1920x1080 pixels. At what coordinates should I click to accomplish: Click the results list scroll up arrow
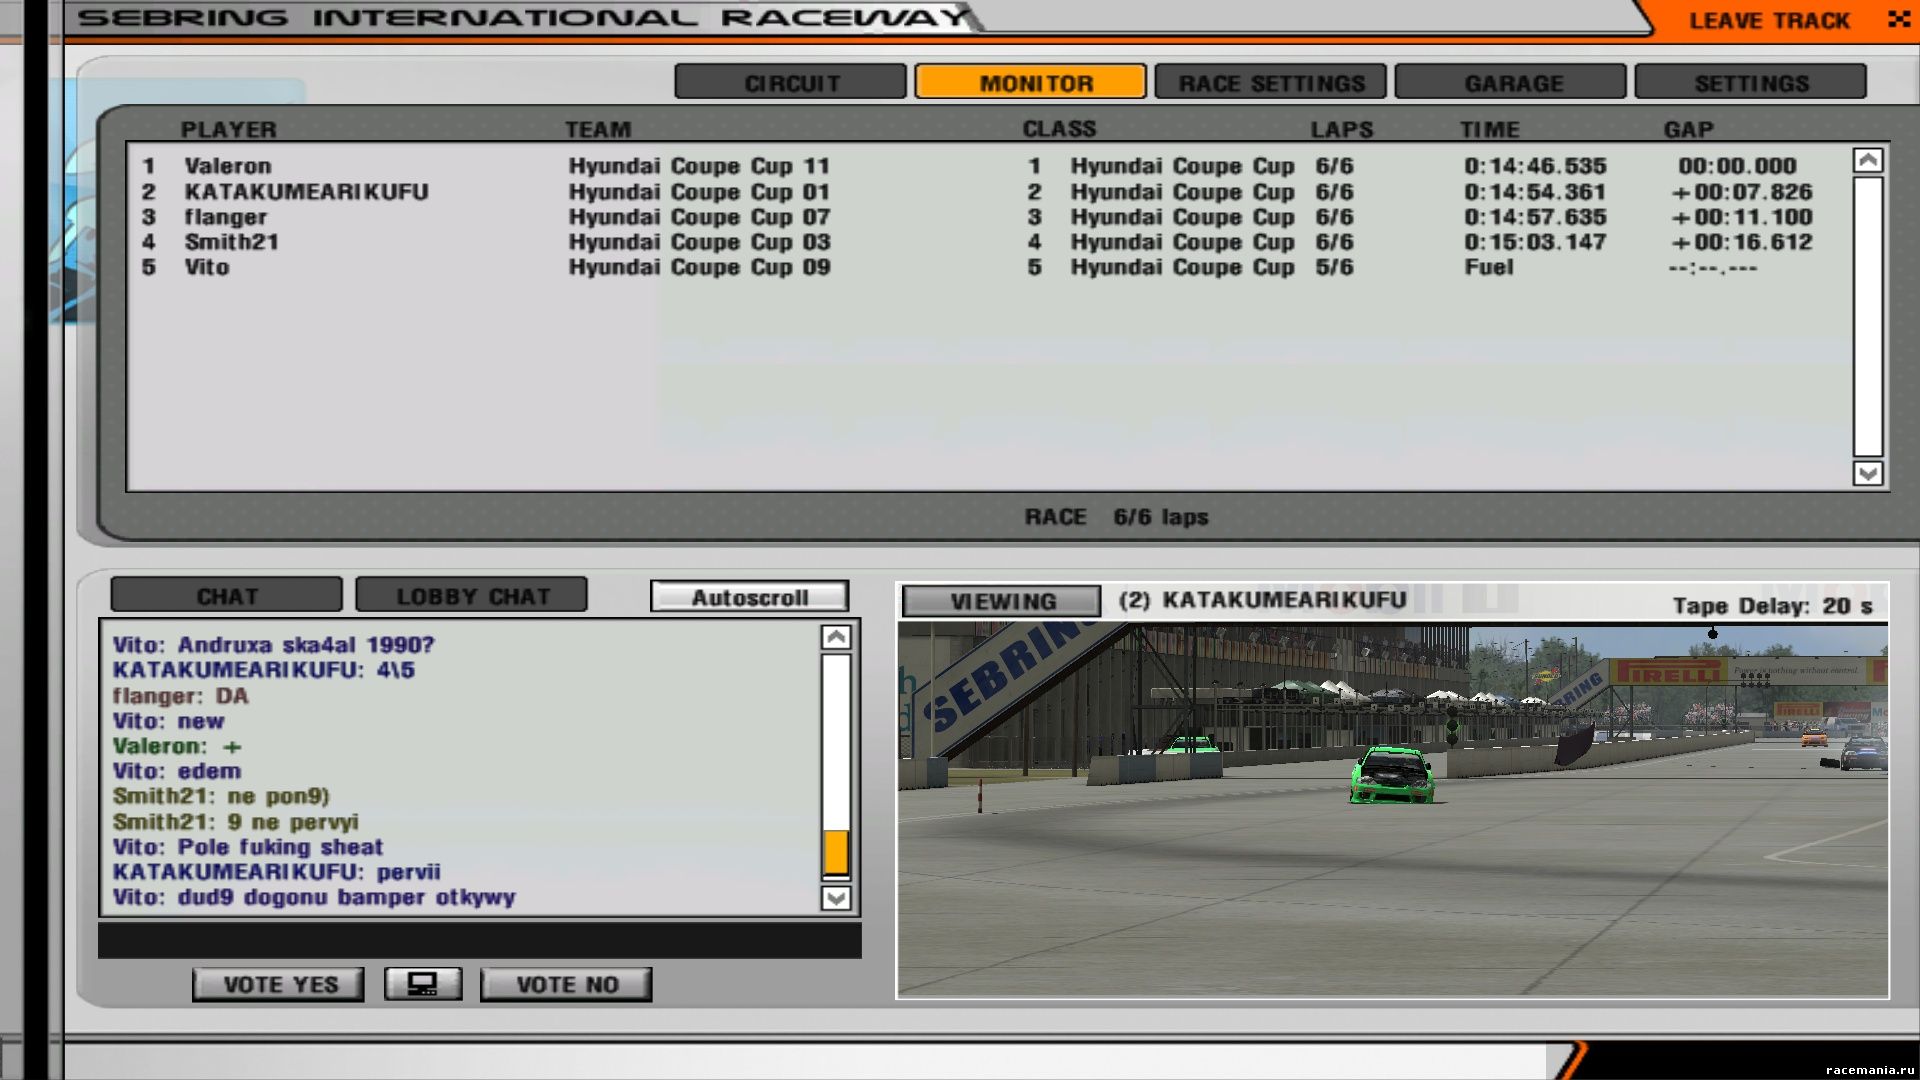click(x=1867, y=160)
